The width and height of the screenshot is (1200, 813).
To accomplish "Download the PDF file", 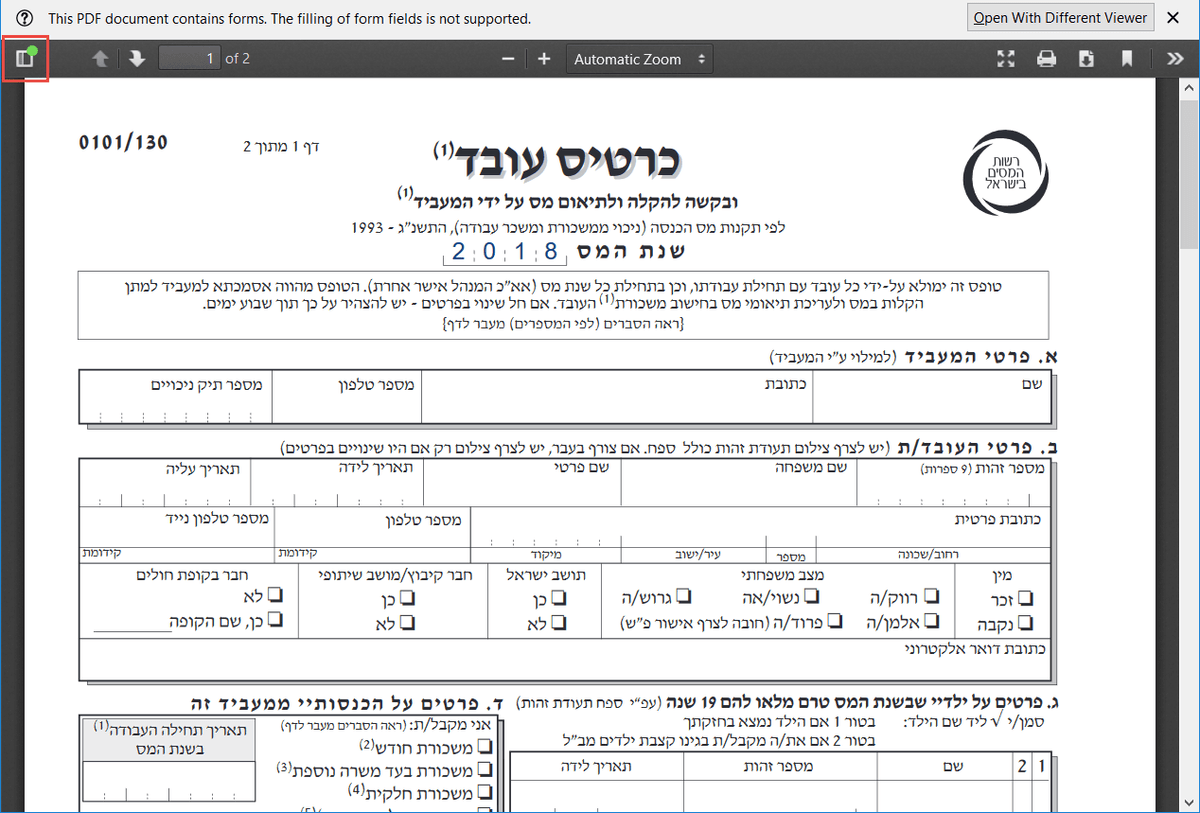I will [1087, 58].
